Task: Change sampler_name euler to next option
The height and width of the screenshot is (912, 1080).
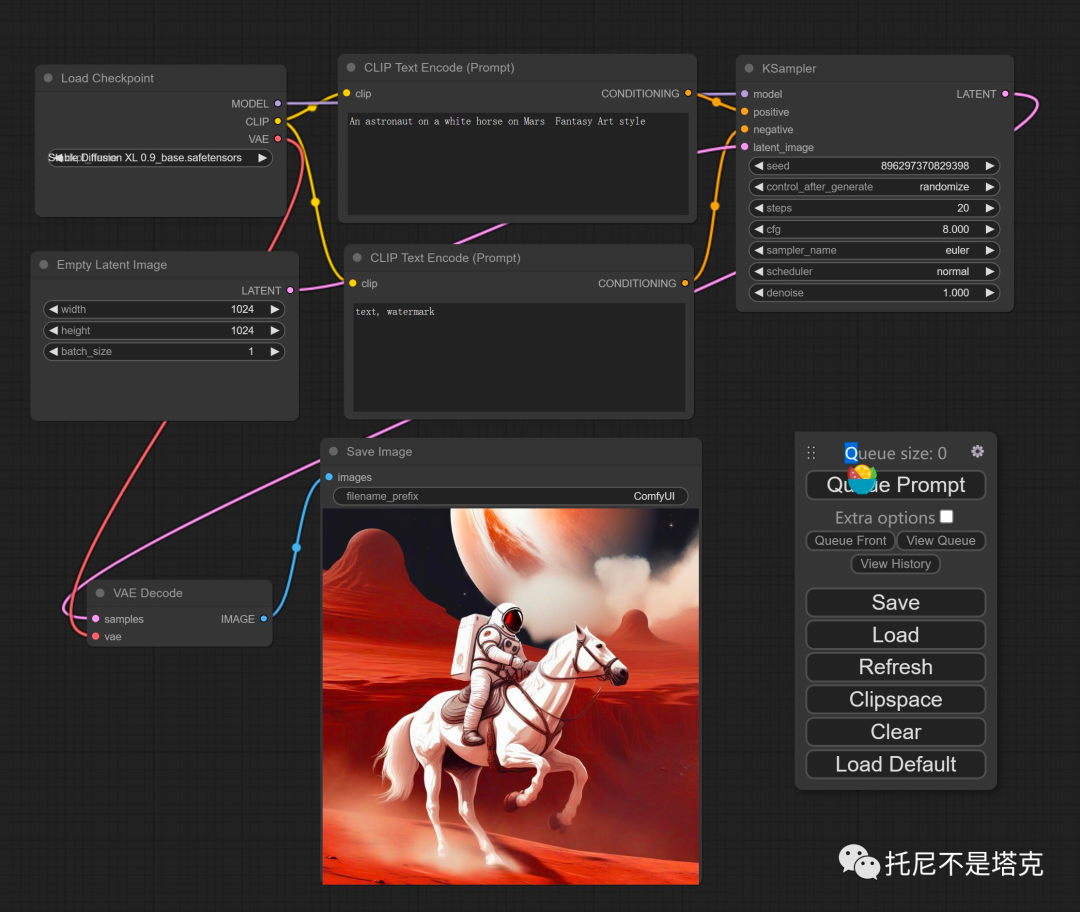Action: [x=990, y=250]
